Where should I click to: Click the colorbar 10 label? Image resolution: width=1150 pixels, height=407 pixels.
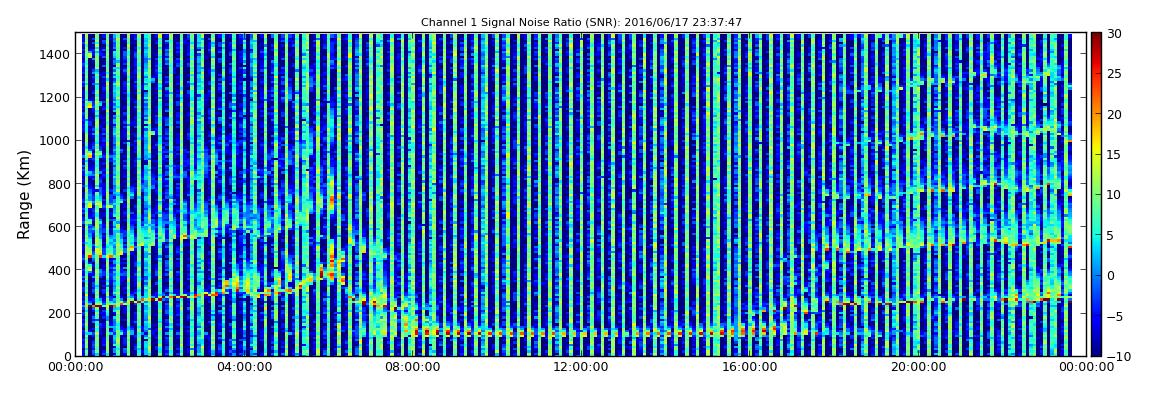pyautogui.click(x=1115, y=195)
